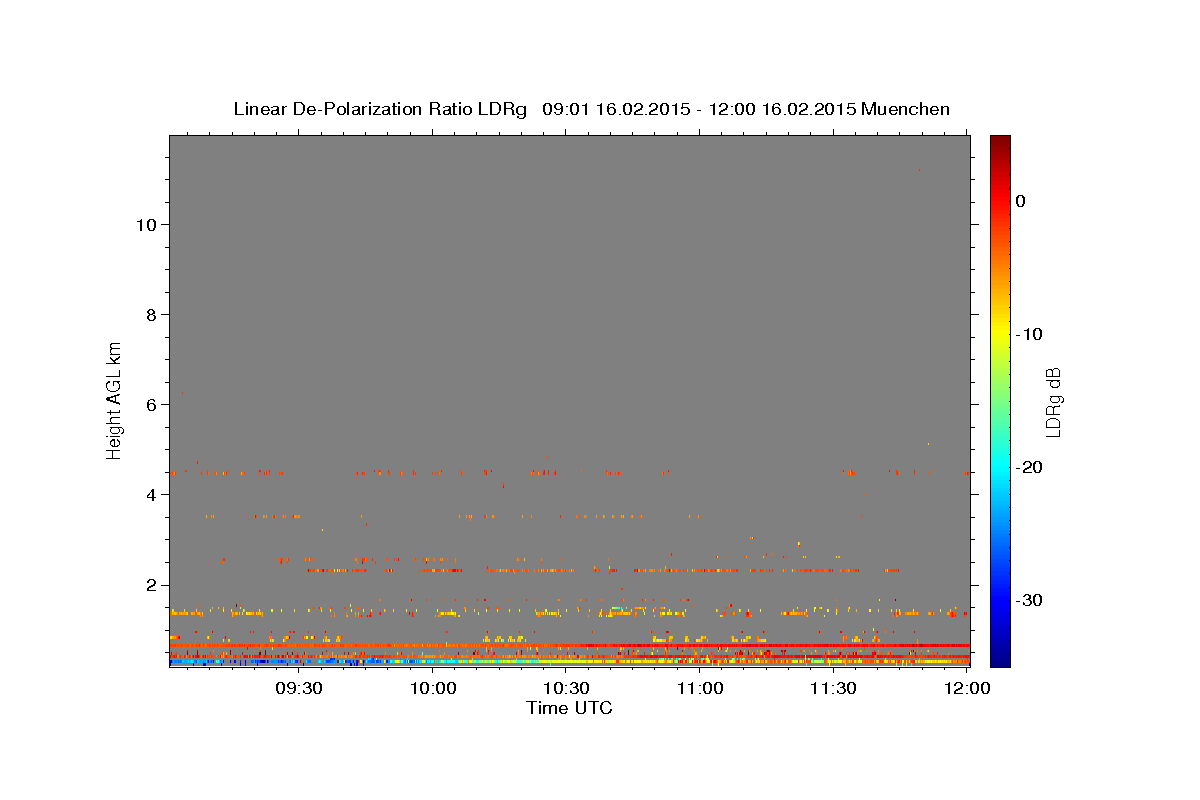
Task: Click the 'Time UTC' axis label
Action: click(569, 708)
